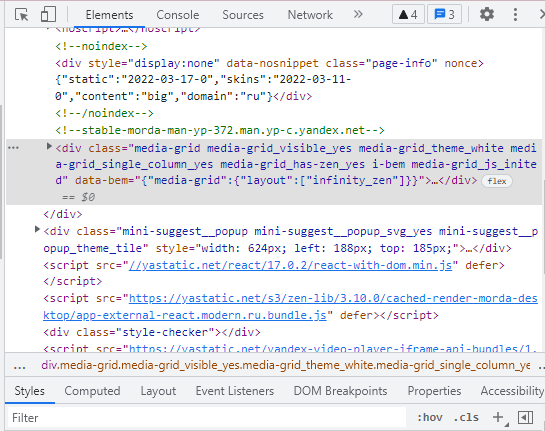Click the left breadcrumb overflow ellipsis
Viewport: 545px width, 431px height.
[19, 366]
